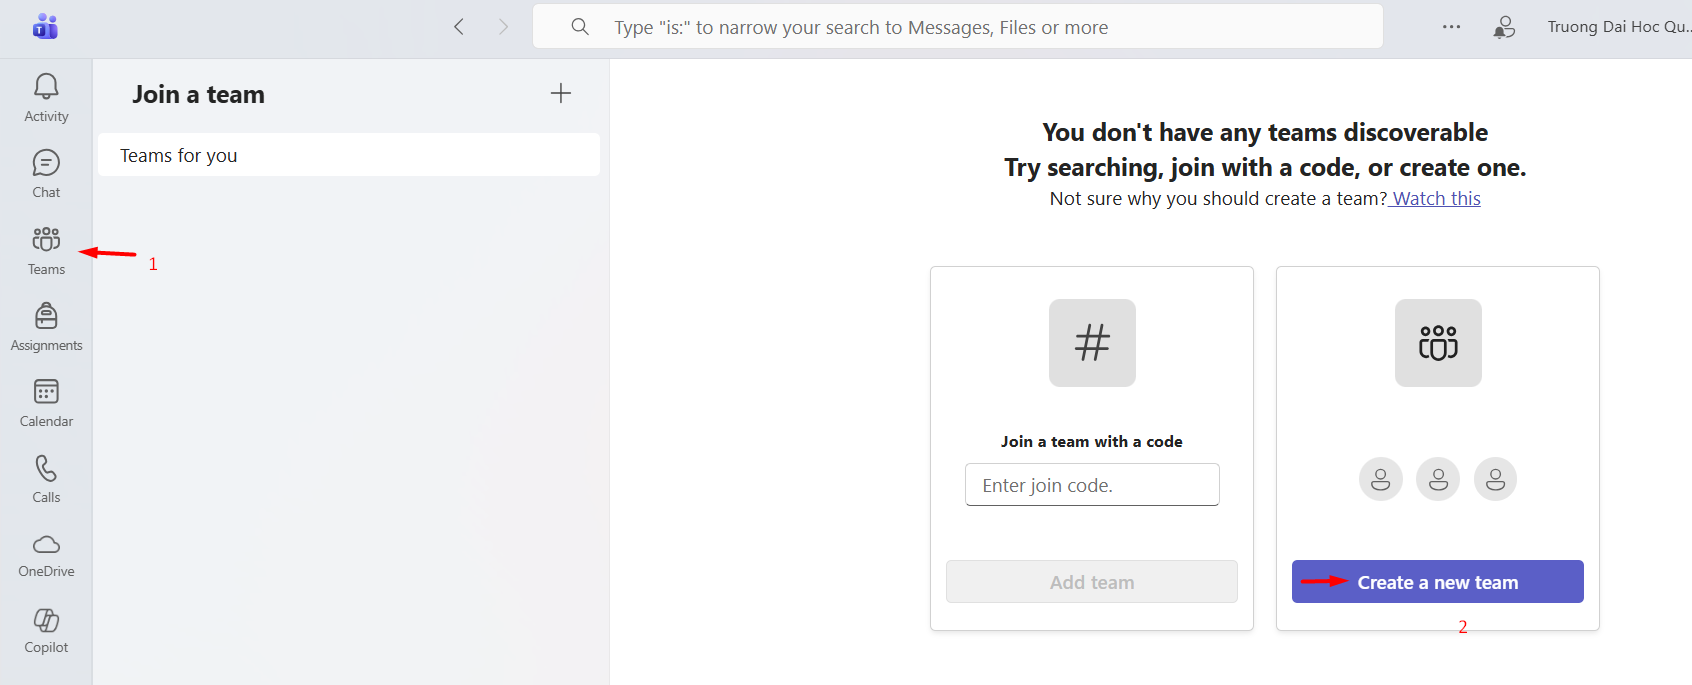Open Assignments from the sidebar
1692x685 pixels.
[x=46, y=327]
